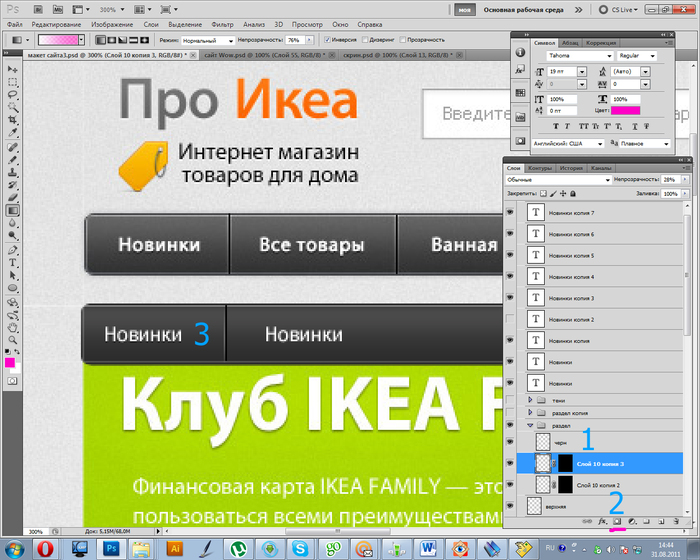Collapse the раздел layer group
The height and width of the screenshot is (560, 700).
pyautogui.click(x=530, y=425)
